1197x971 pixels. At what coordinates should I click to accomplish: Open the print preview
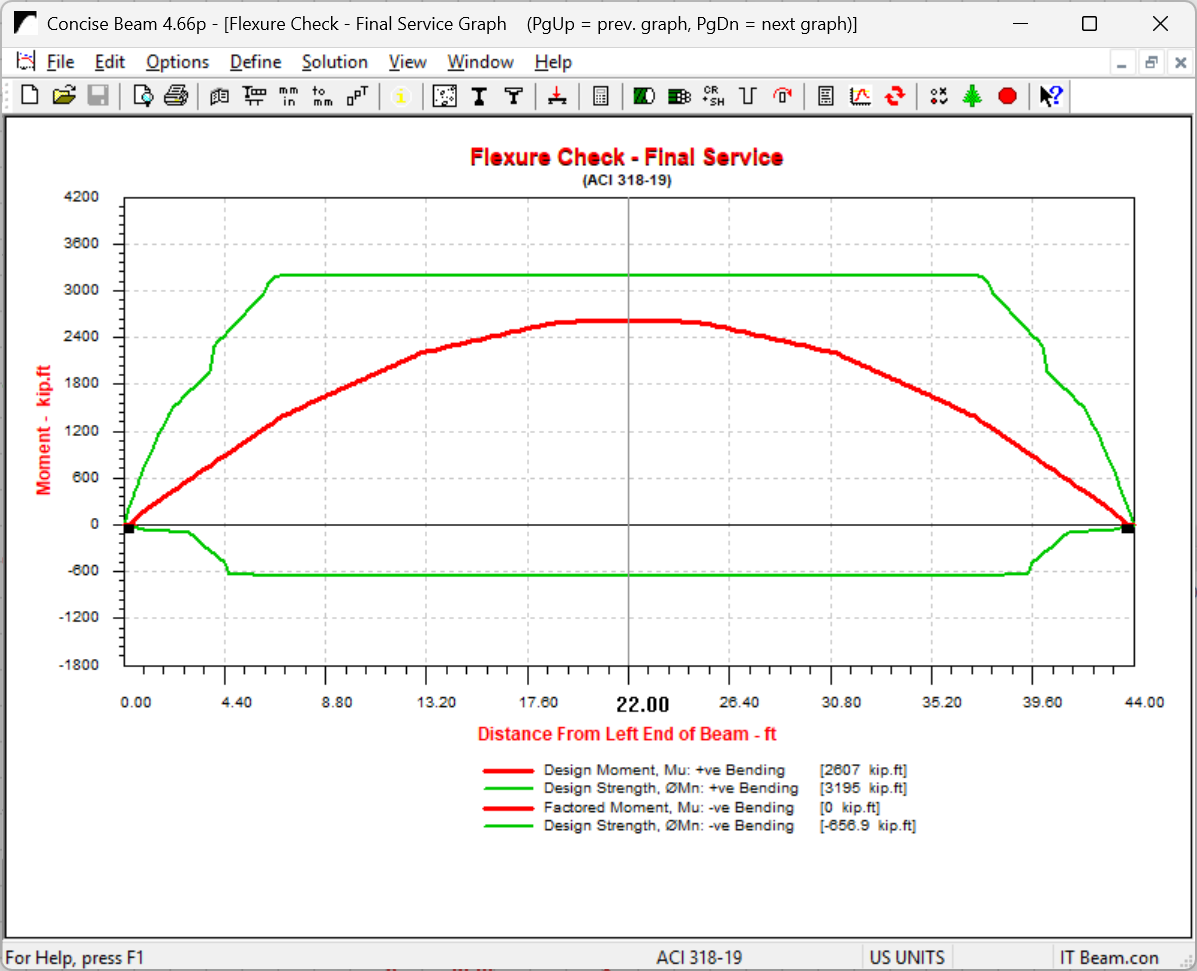coord(143,96)
